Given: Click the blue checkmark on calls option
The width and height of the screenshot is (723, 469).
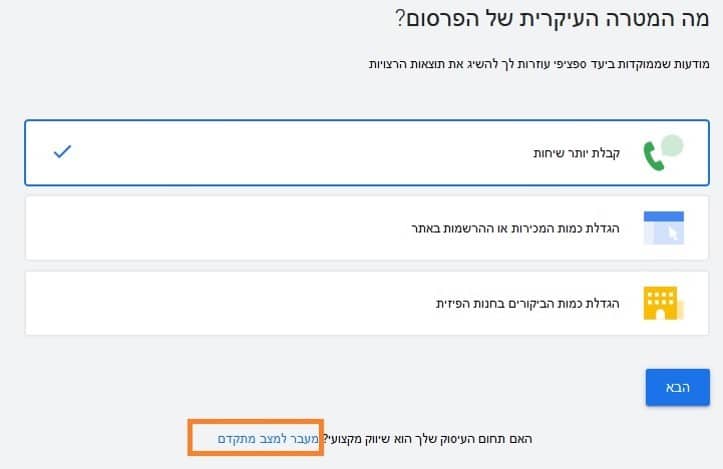Looking at the screenshot, I should coord(62,153).
